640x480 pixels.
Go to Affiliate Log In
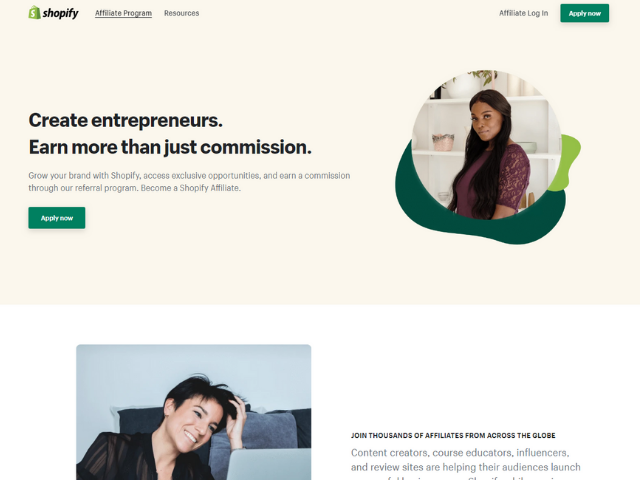point(523,13)
